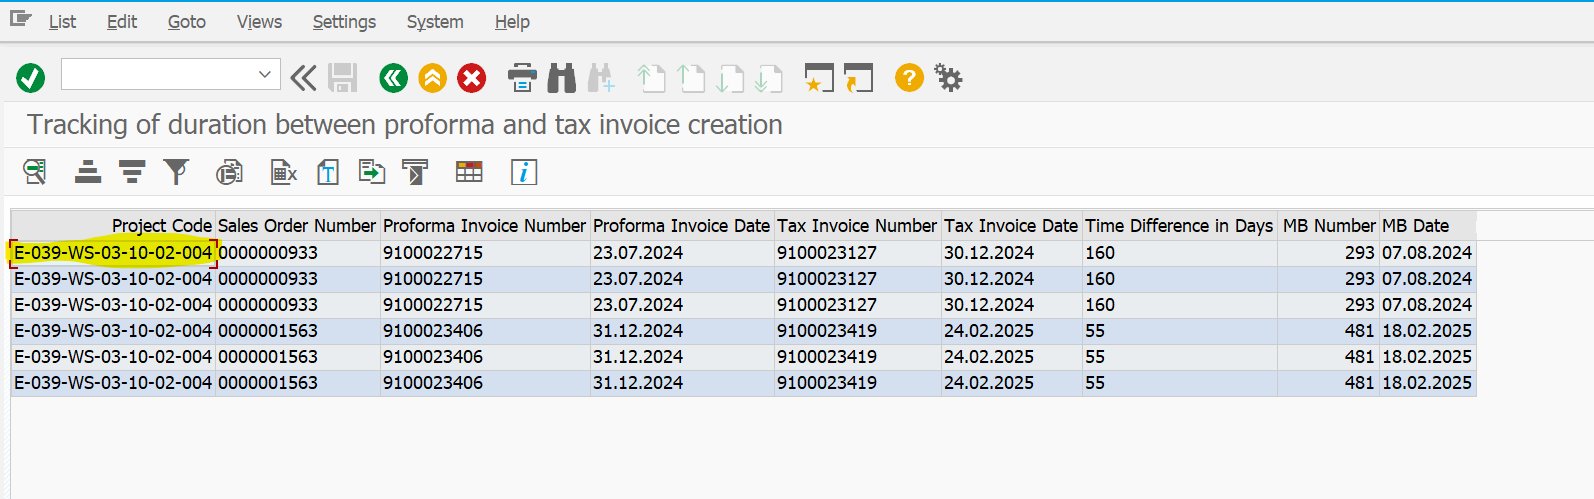This screenshot has width=1594, height=499.
Task: Click the yellow Exit button
Action: [432, 78]
